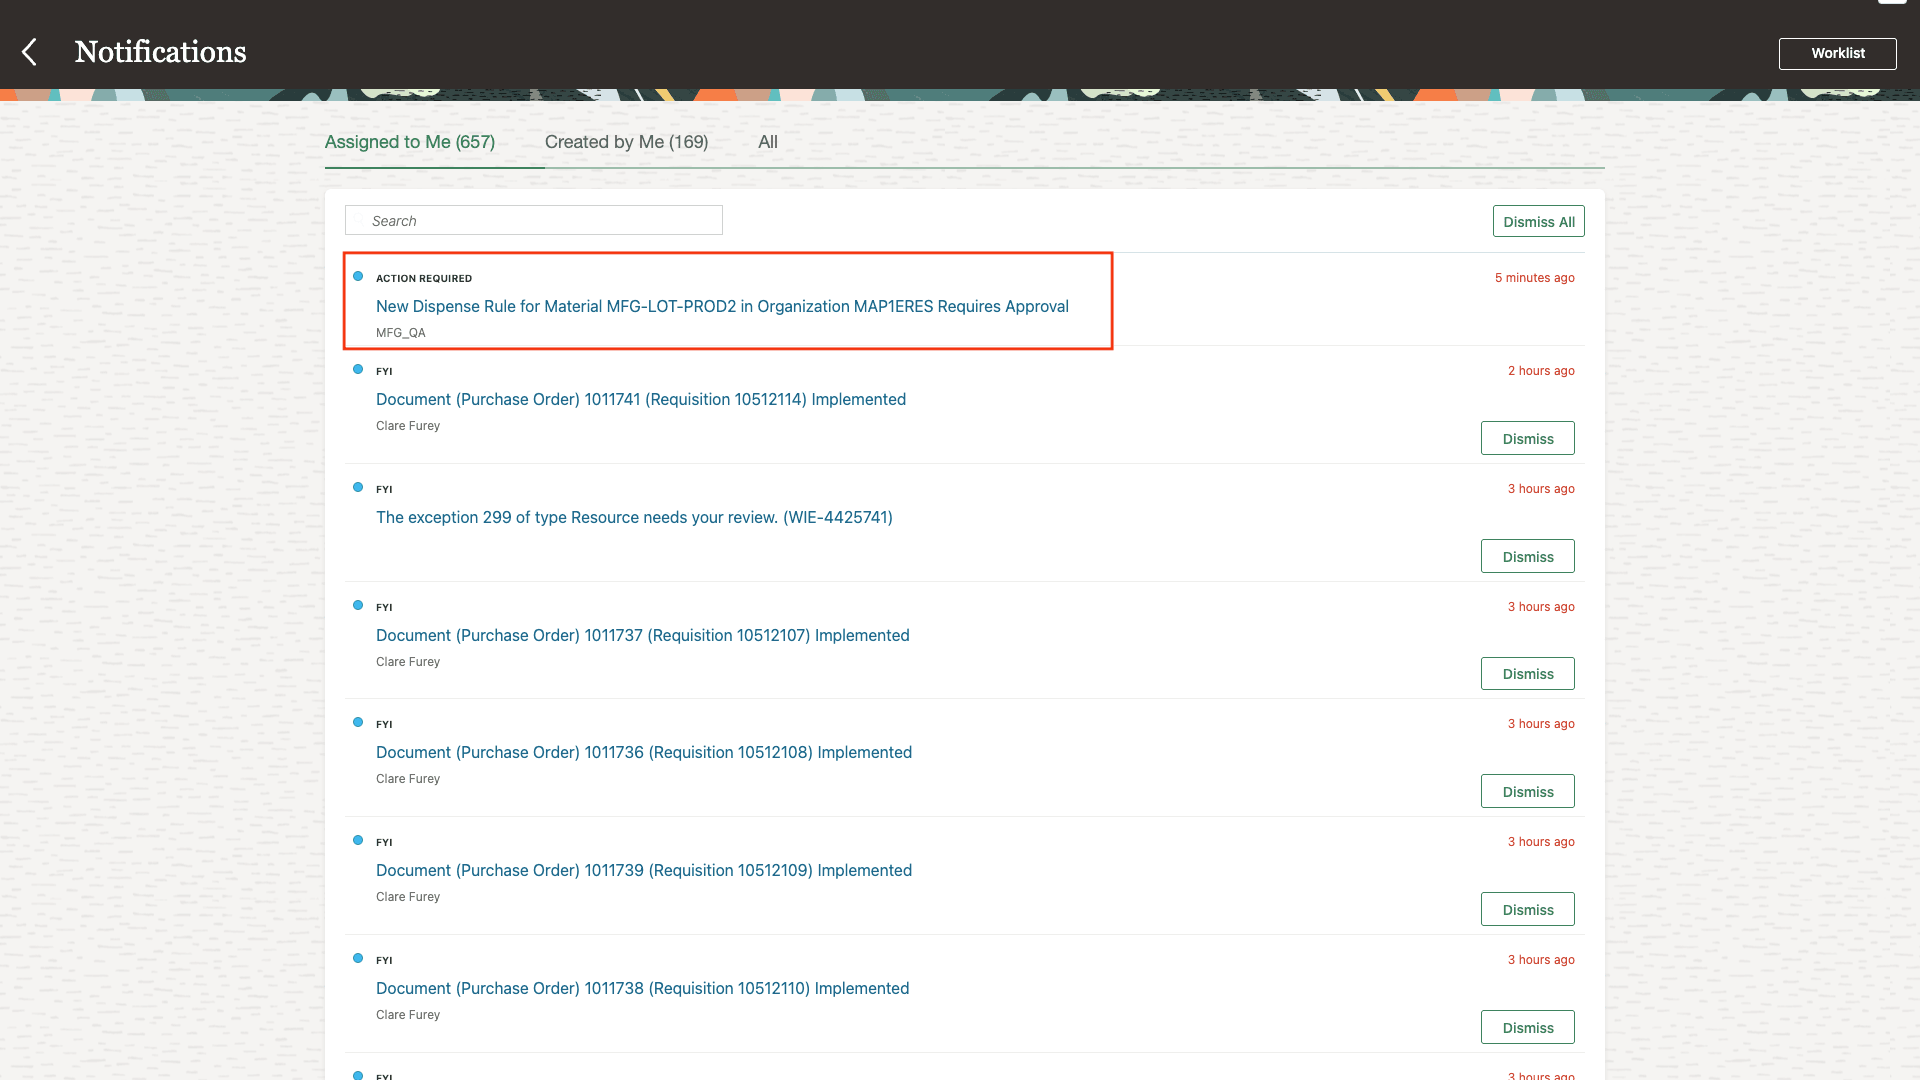Open exception 299 Resource review notification
This screenshot has height=1080, width=1920.
634,517
